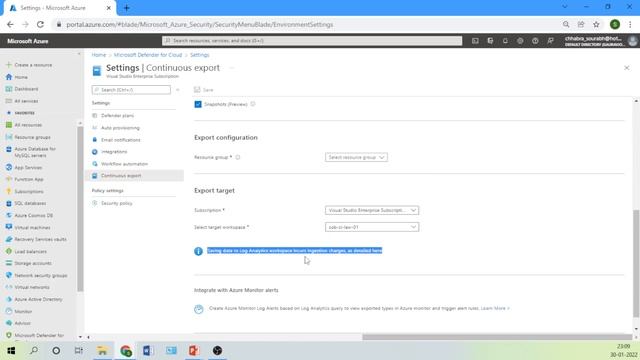The width and height of the screenshot is (640, 360).
Task: Click the Create a resource plus icon
Action: 9,65
